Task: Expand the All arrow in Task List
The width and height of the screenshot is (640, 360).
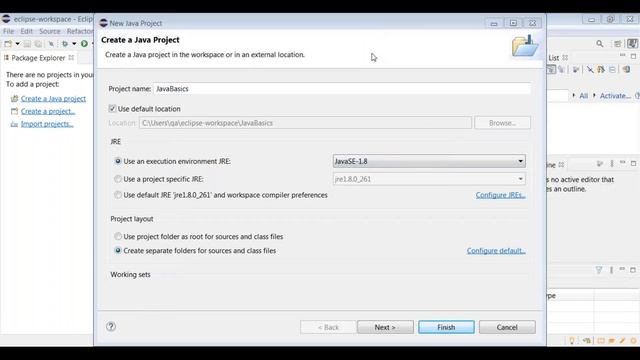Action: click(574, 96)
